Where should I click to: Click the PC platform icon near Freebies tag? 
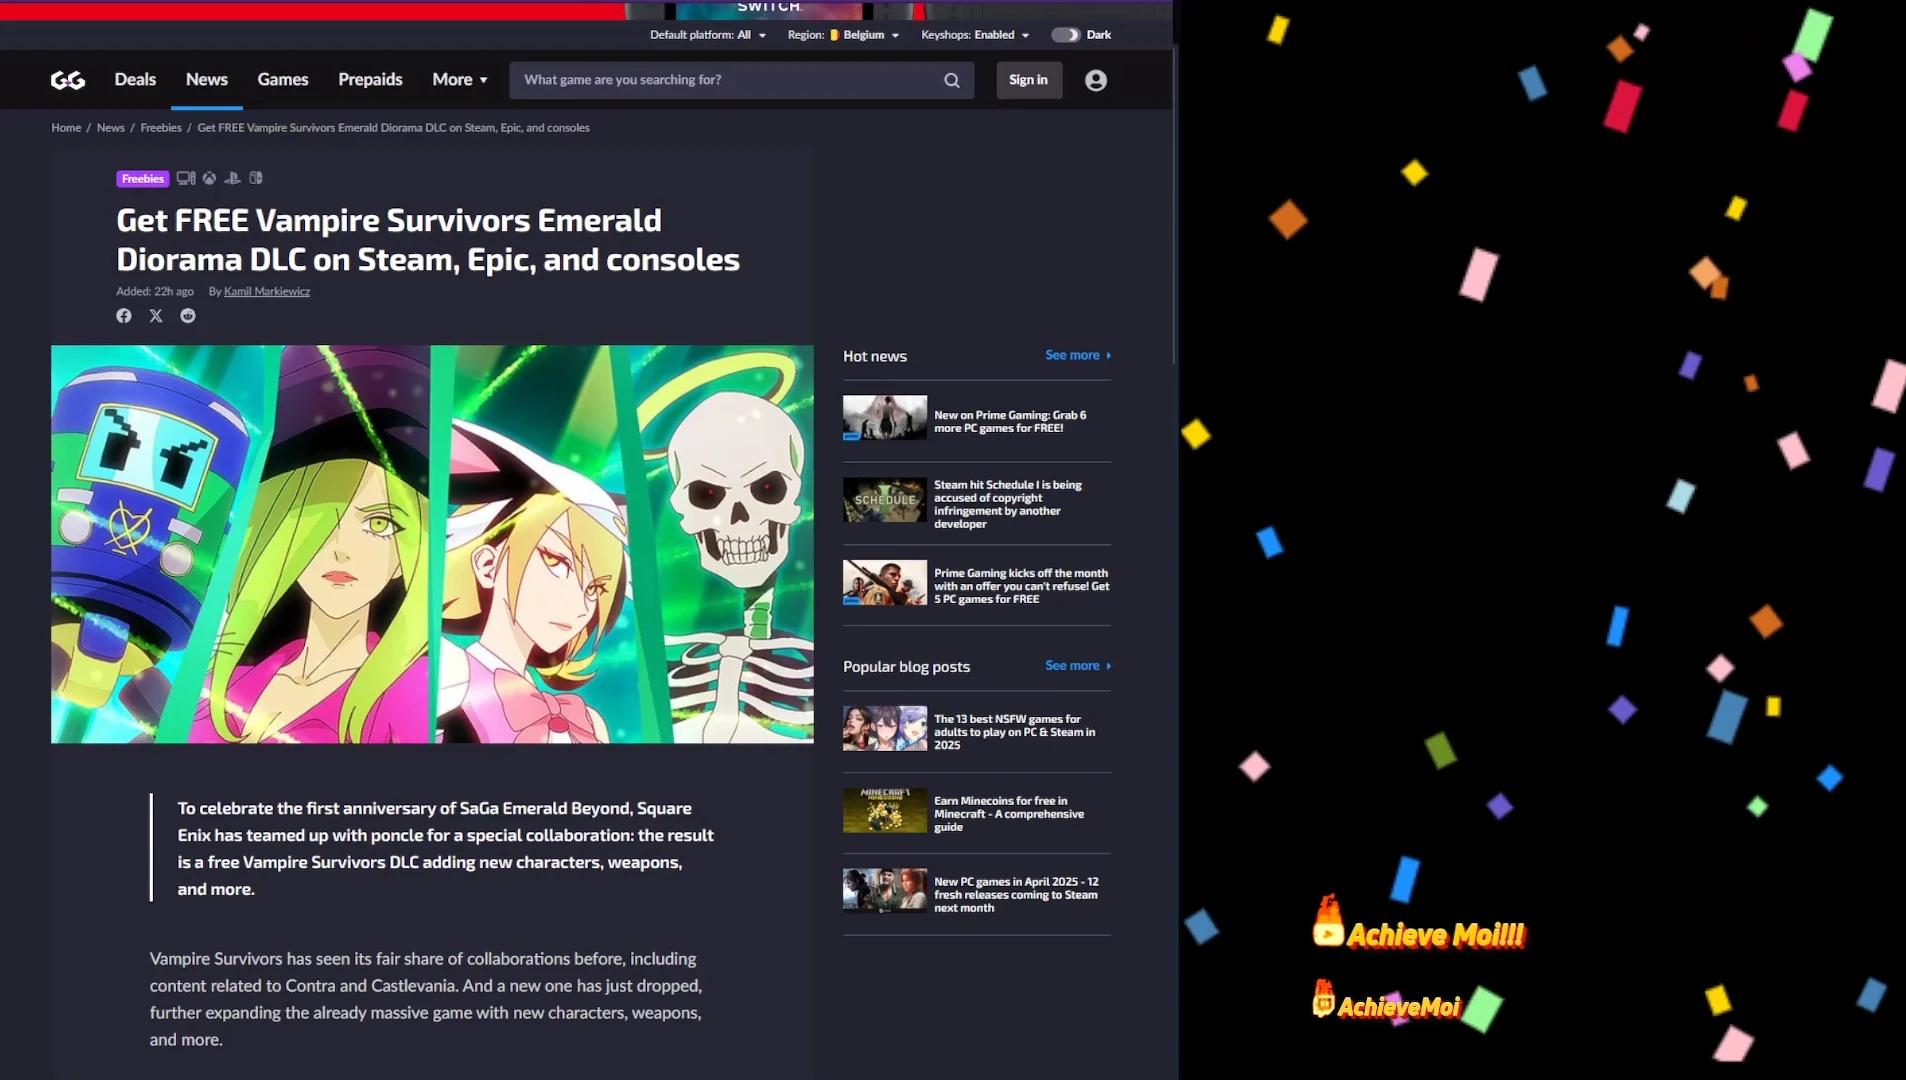pyautogui.click(x=186, y=178)
